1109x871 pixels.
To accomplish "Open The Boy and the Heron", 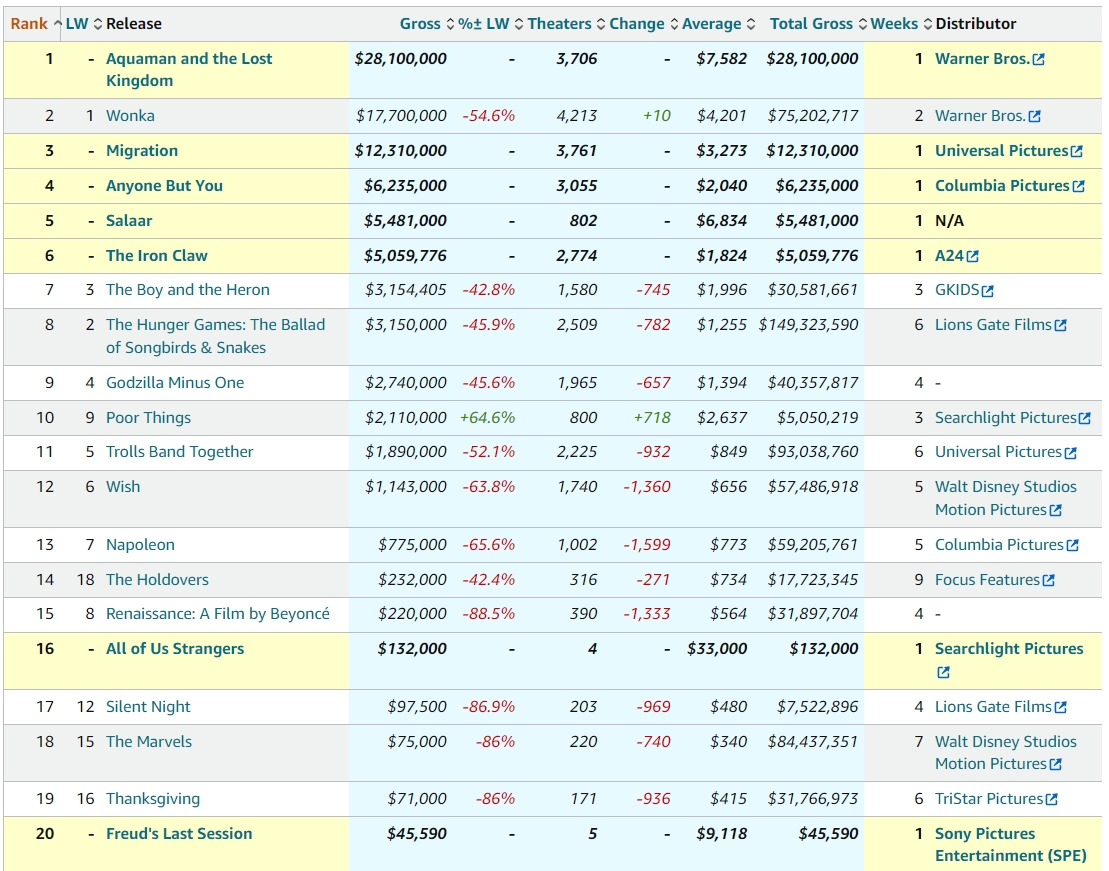I will [187, 290].
